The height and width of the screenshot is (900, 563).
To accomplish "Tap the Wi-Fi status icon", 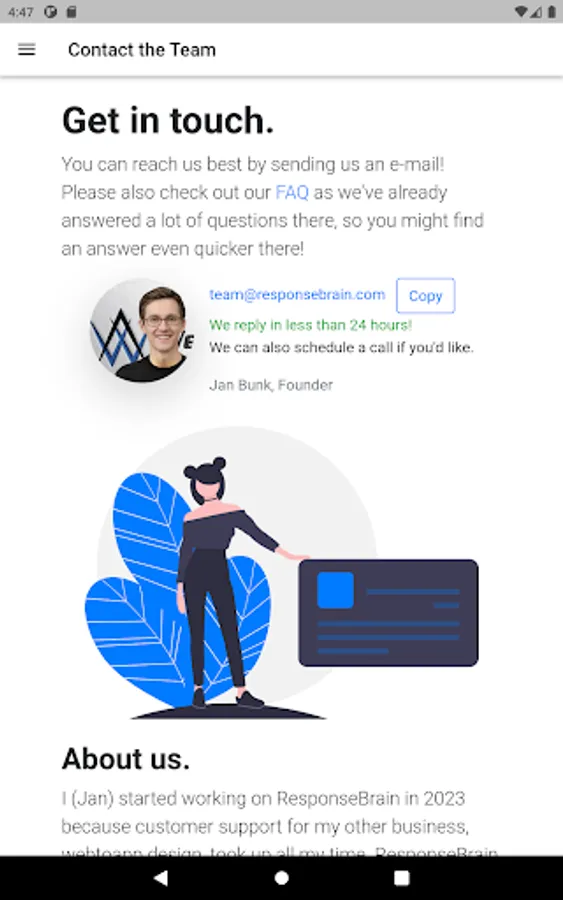I will (521, 11).
